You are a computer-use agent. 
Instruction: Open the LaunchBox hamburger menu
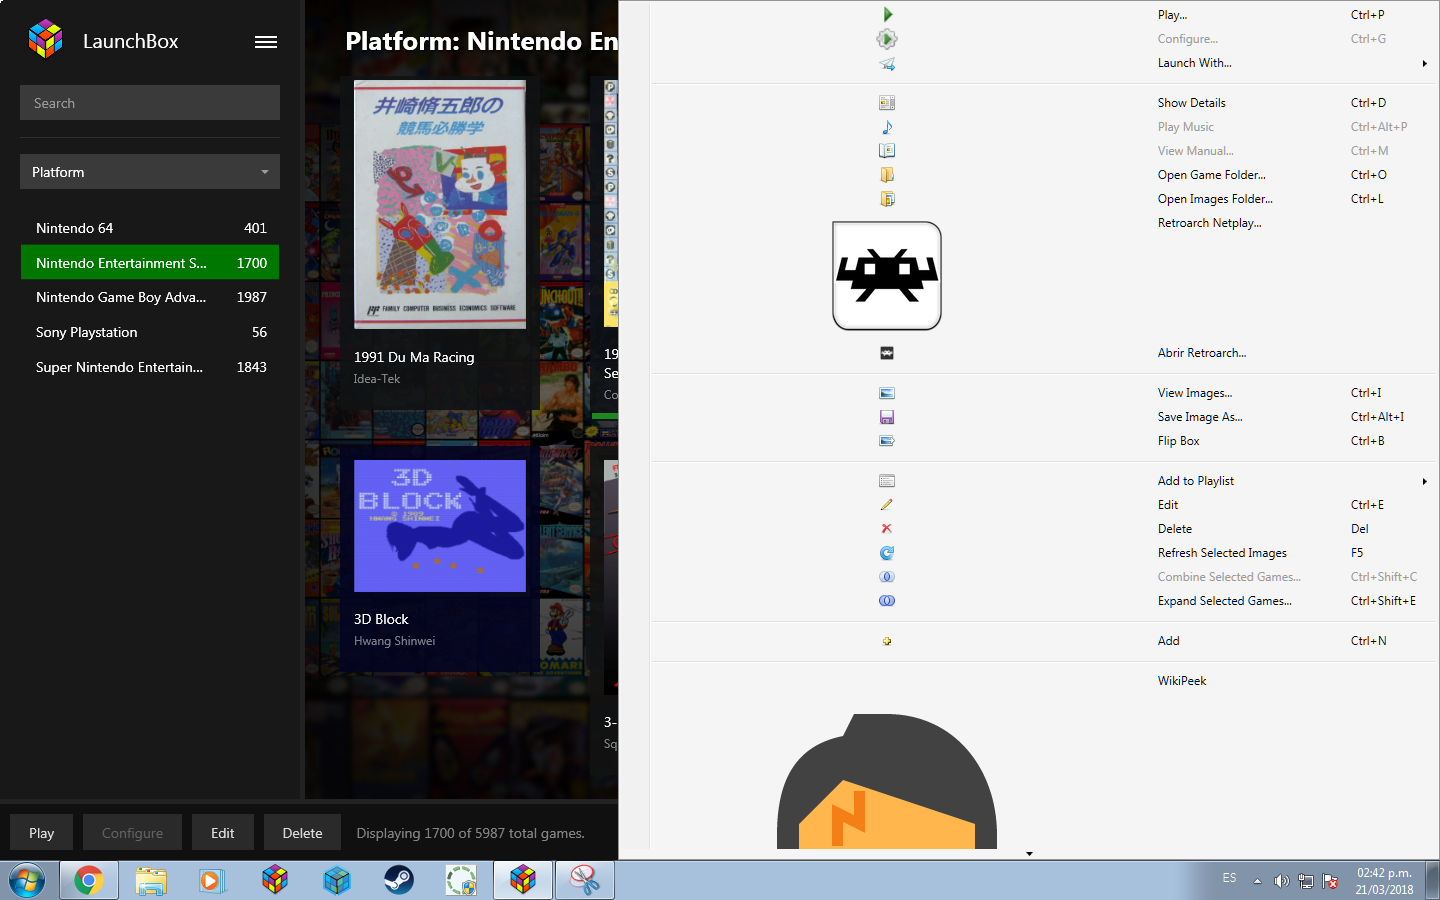[266, 42]
